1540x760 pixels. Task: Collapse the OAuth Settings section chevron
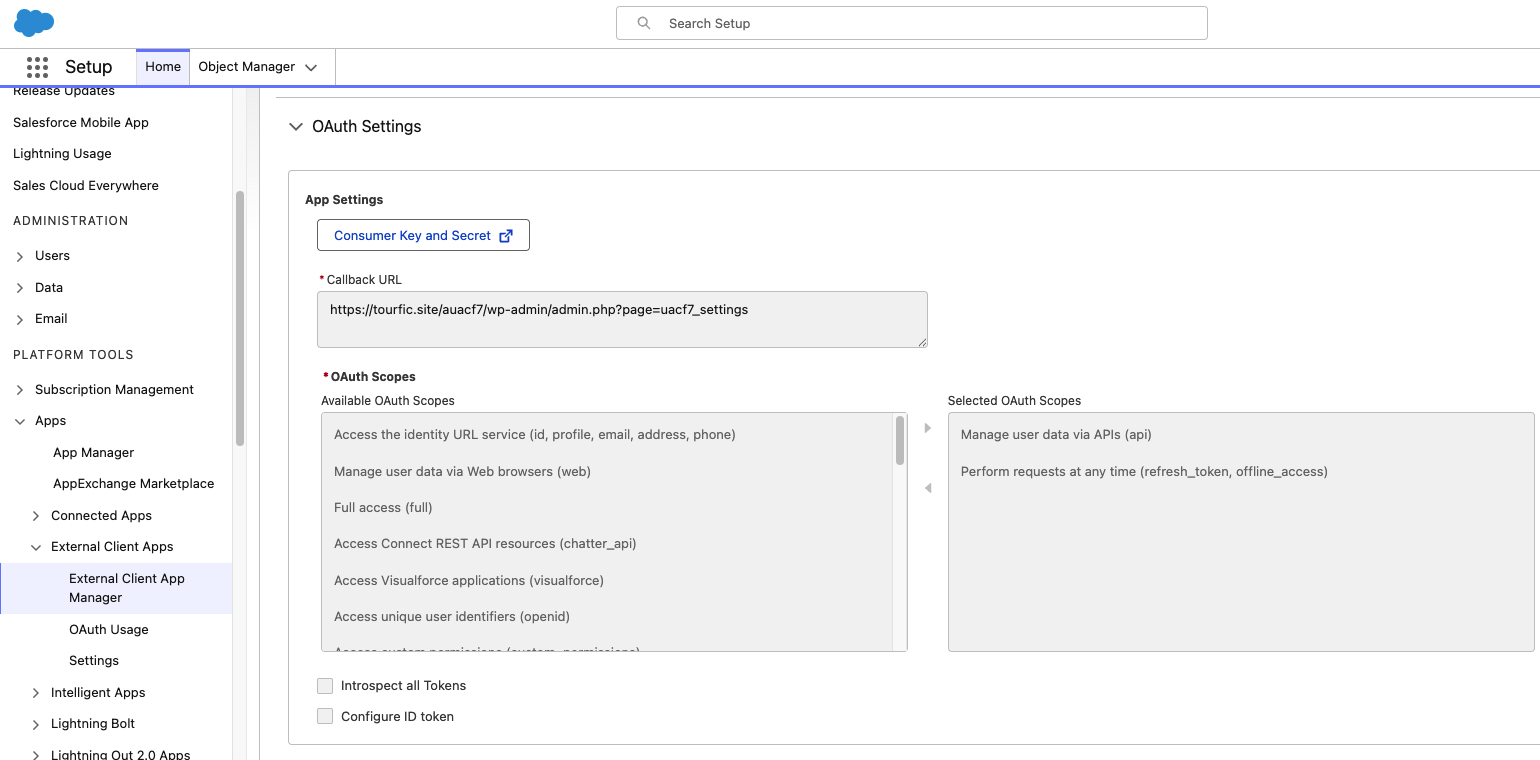(295, 127)
